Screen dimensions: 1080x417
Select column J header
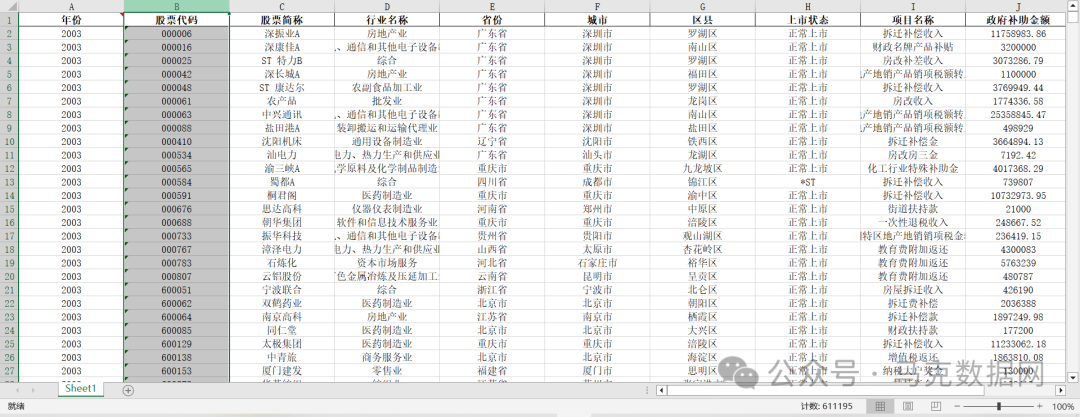tap(1017, 6)
